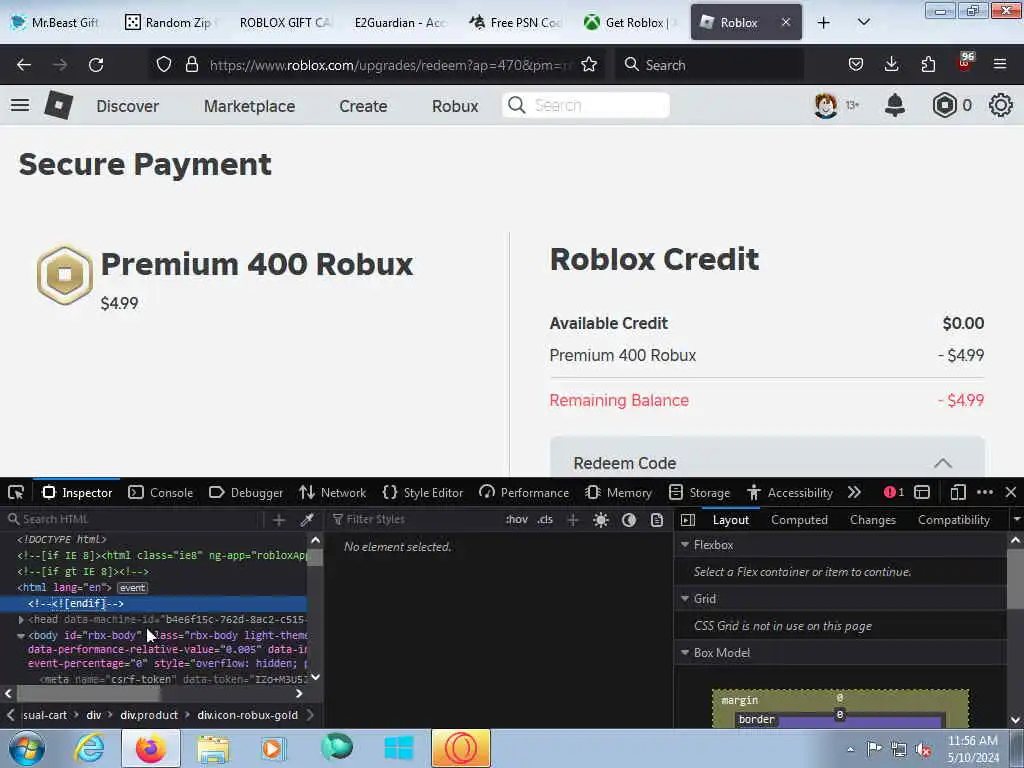1024x768 pixels.
Task: Switch to the Changes sidebar tab
Action: (x=872, y=520)
